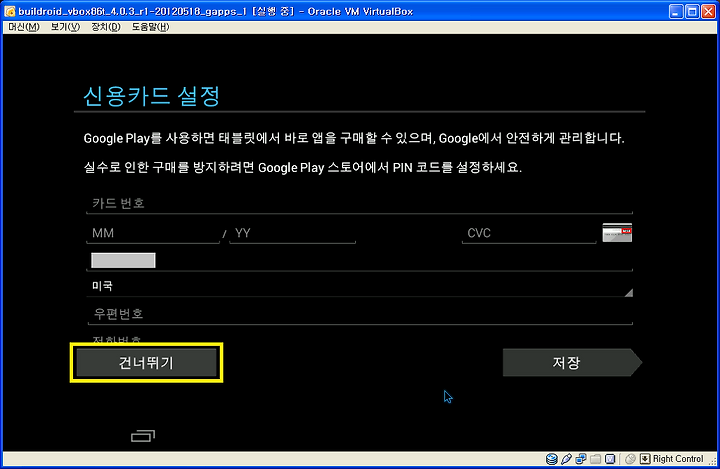Click the keyboard capture arrow icon
The width and height of the screenshot is (720, 469).
tap(645, 459)
